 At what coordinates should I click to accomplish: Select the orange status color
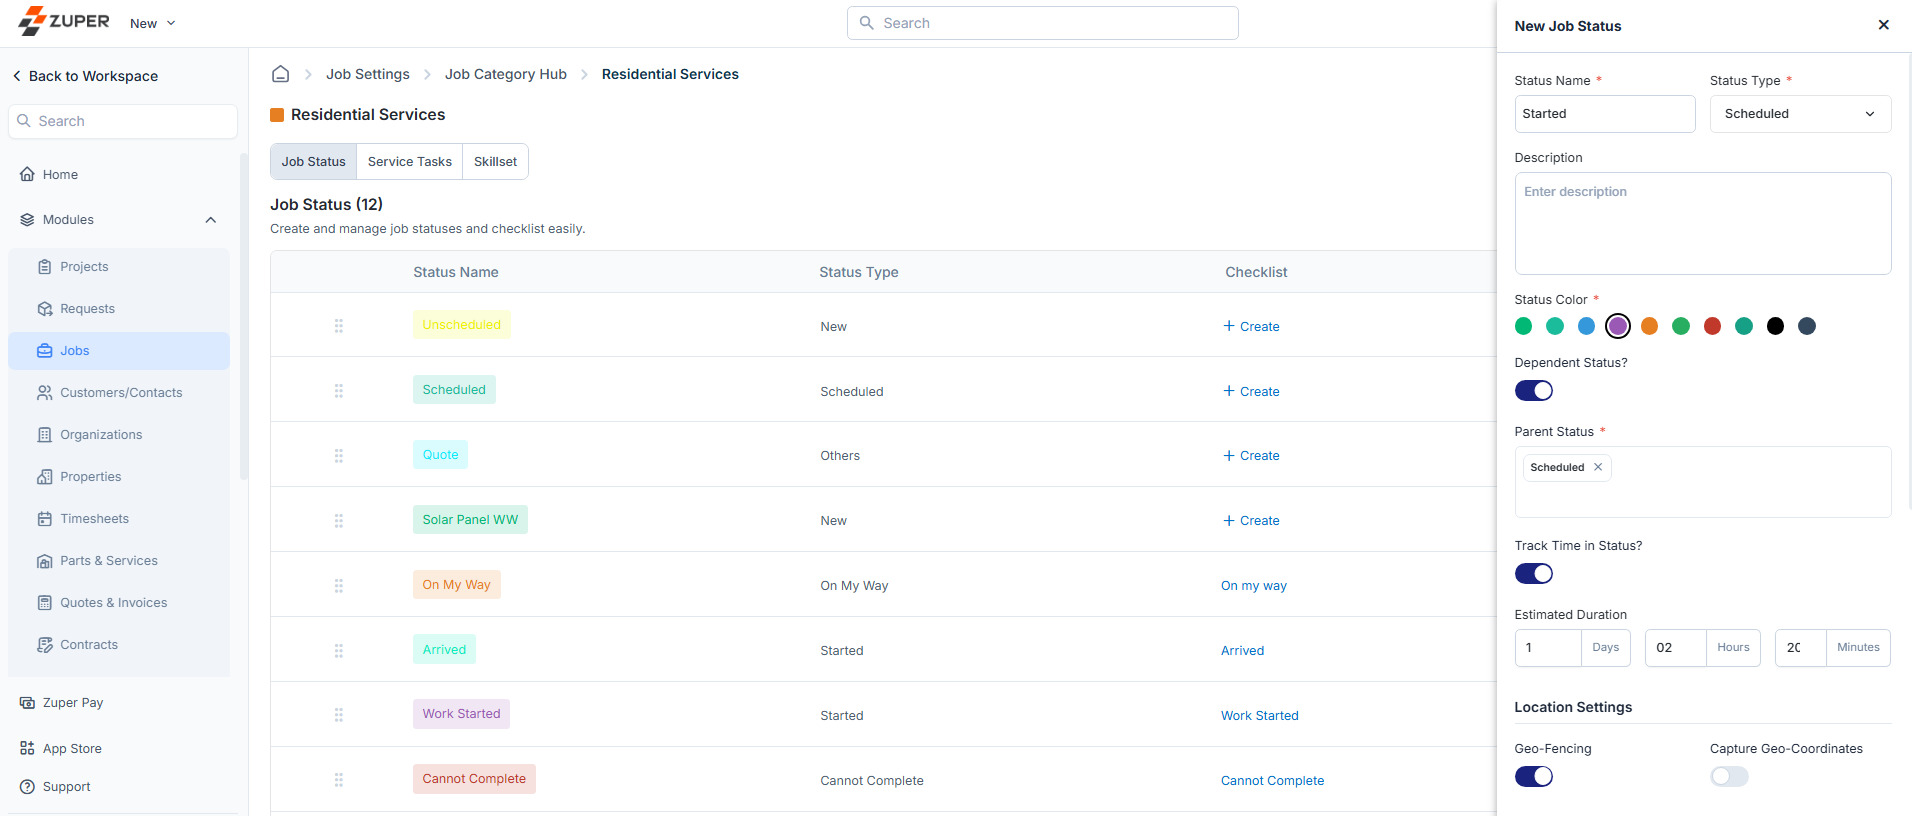coord(1649,326)
